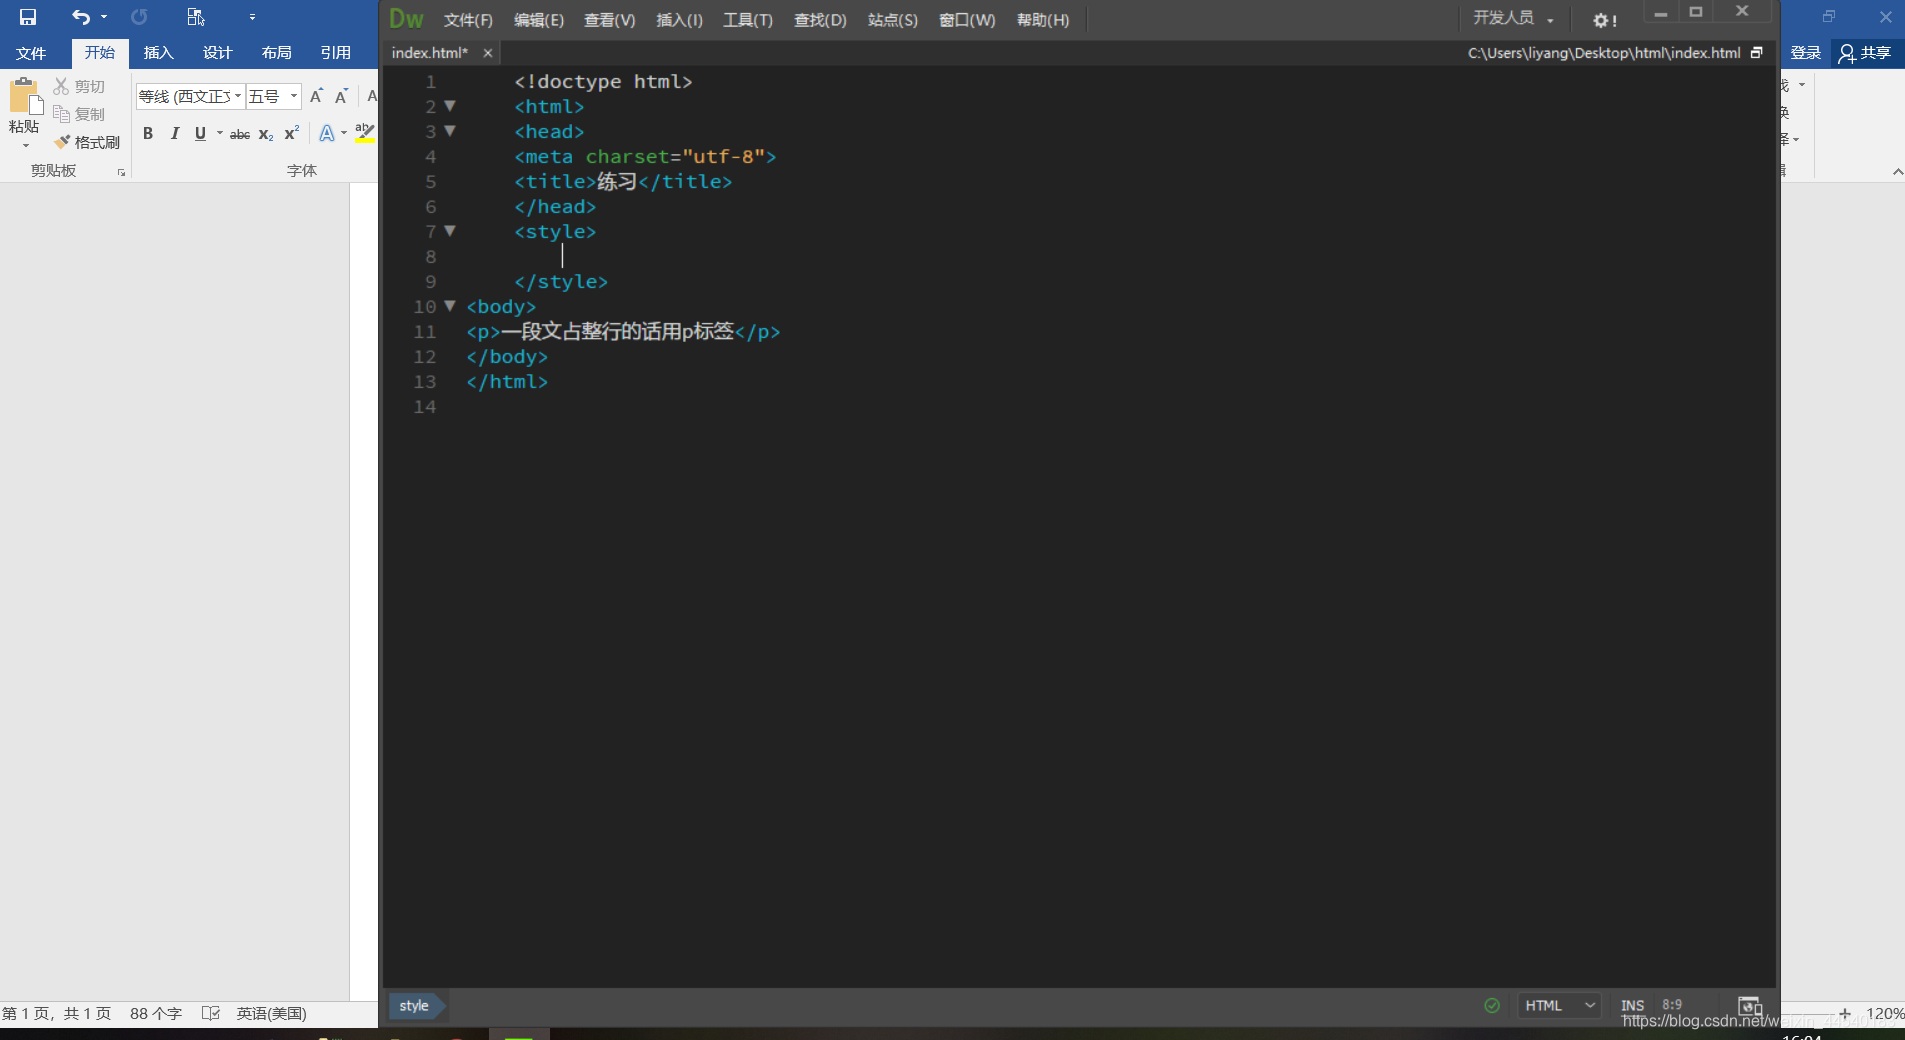Screen dimensions: 1905x1040
Task: Apply text effects with the blue A icon
Action: point(326,134)
